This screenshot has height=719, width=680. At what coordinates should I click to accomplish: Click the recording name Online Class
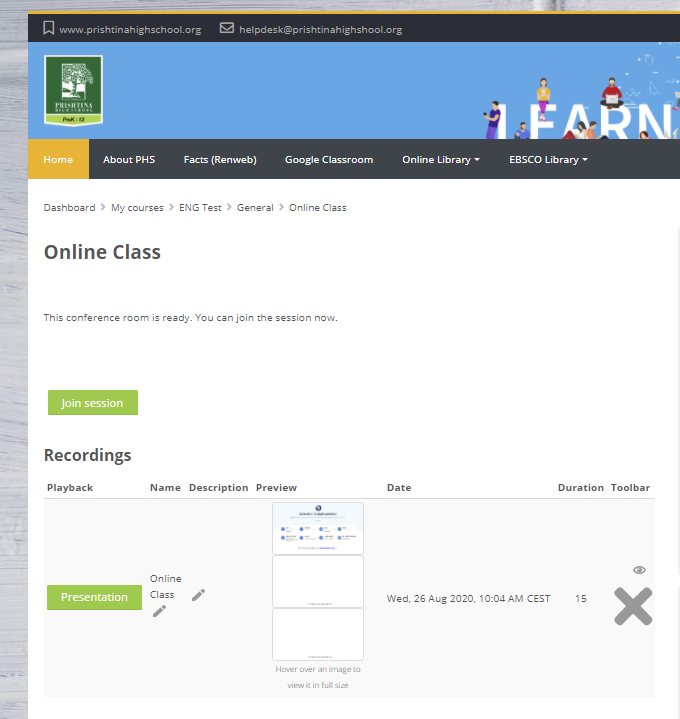tap(166, 586)
